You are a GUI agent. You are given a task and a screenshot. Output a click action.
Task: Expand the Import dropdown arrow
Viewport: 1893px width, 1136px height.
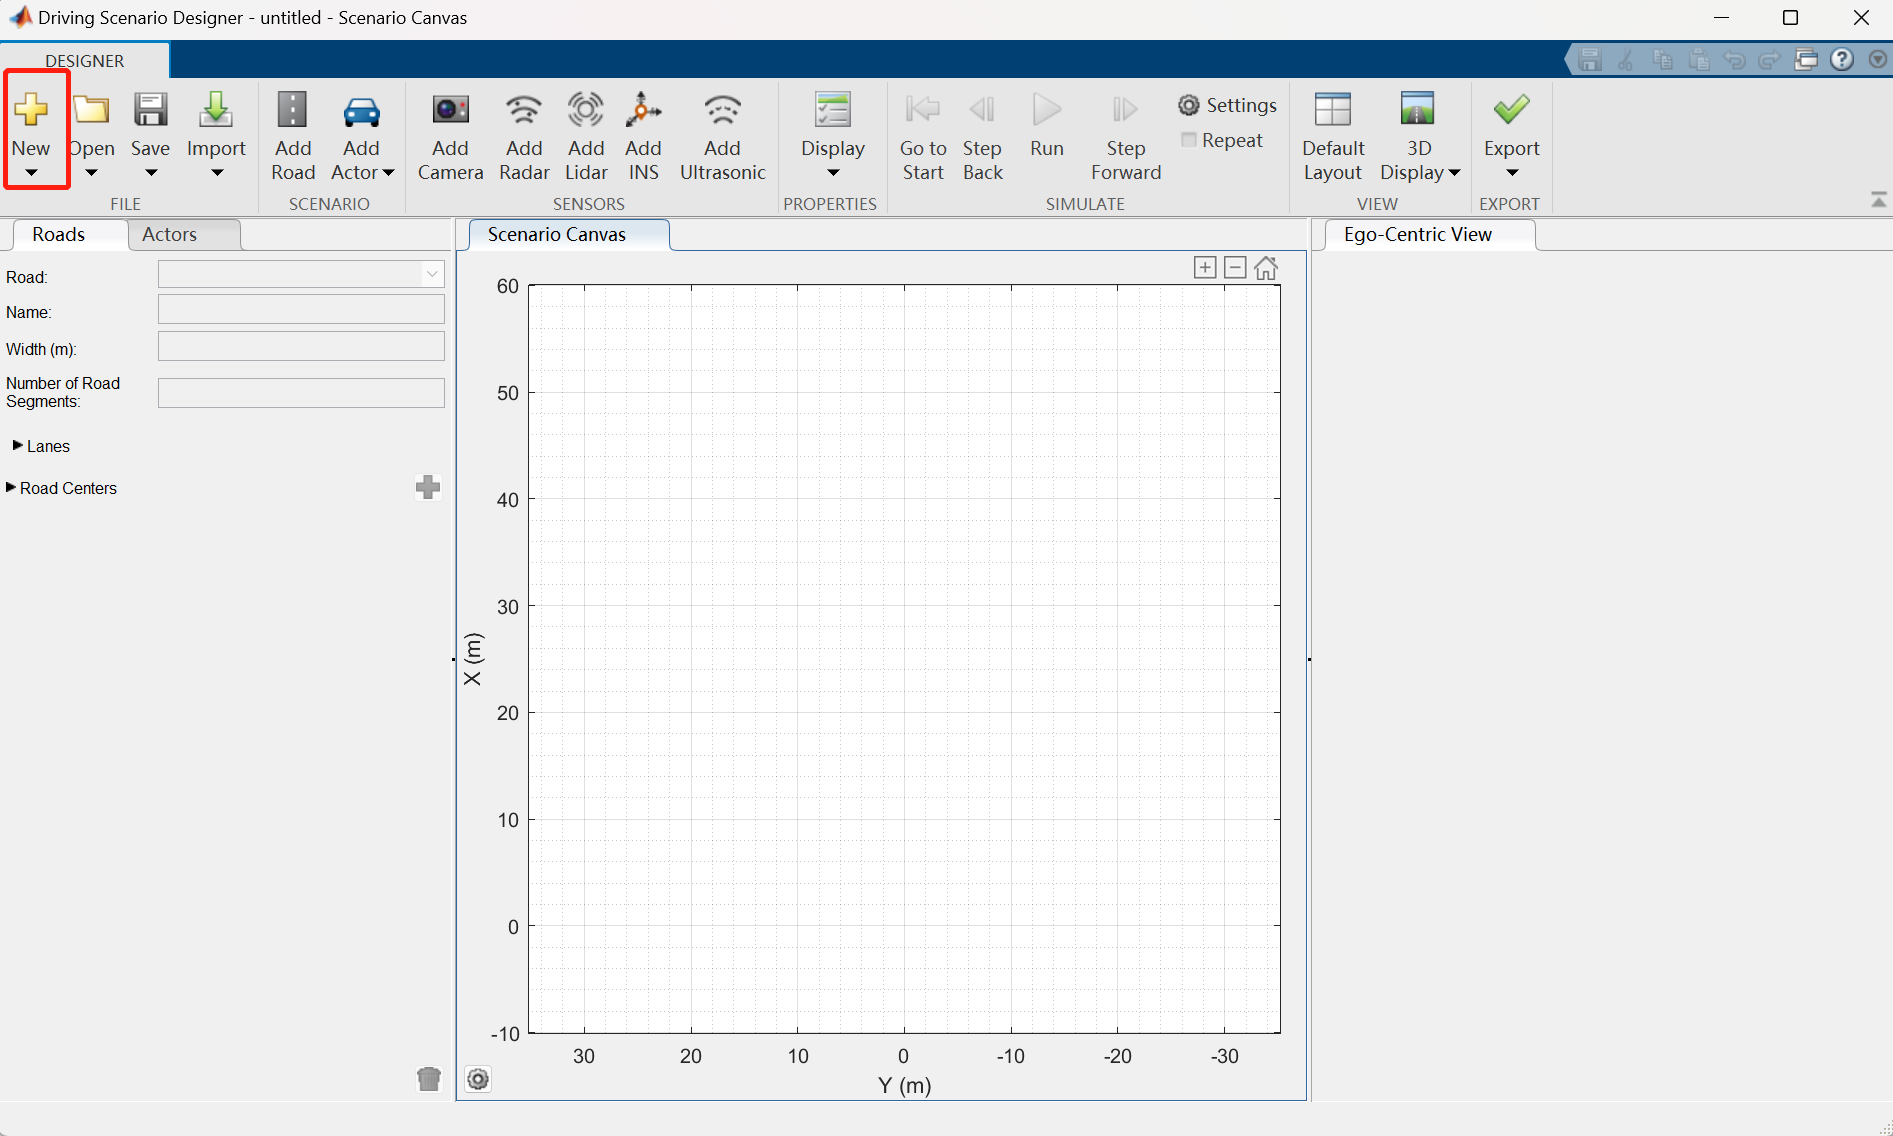(216, 173)
